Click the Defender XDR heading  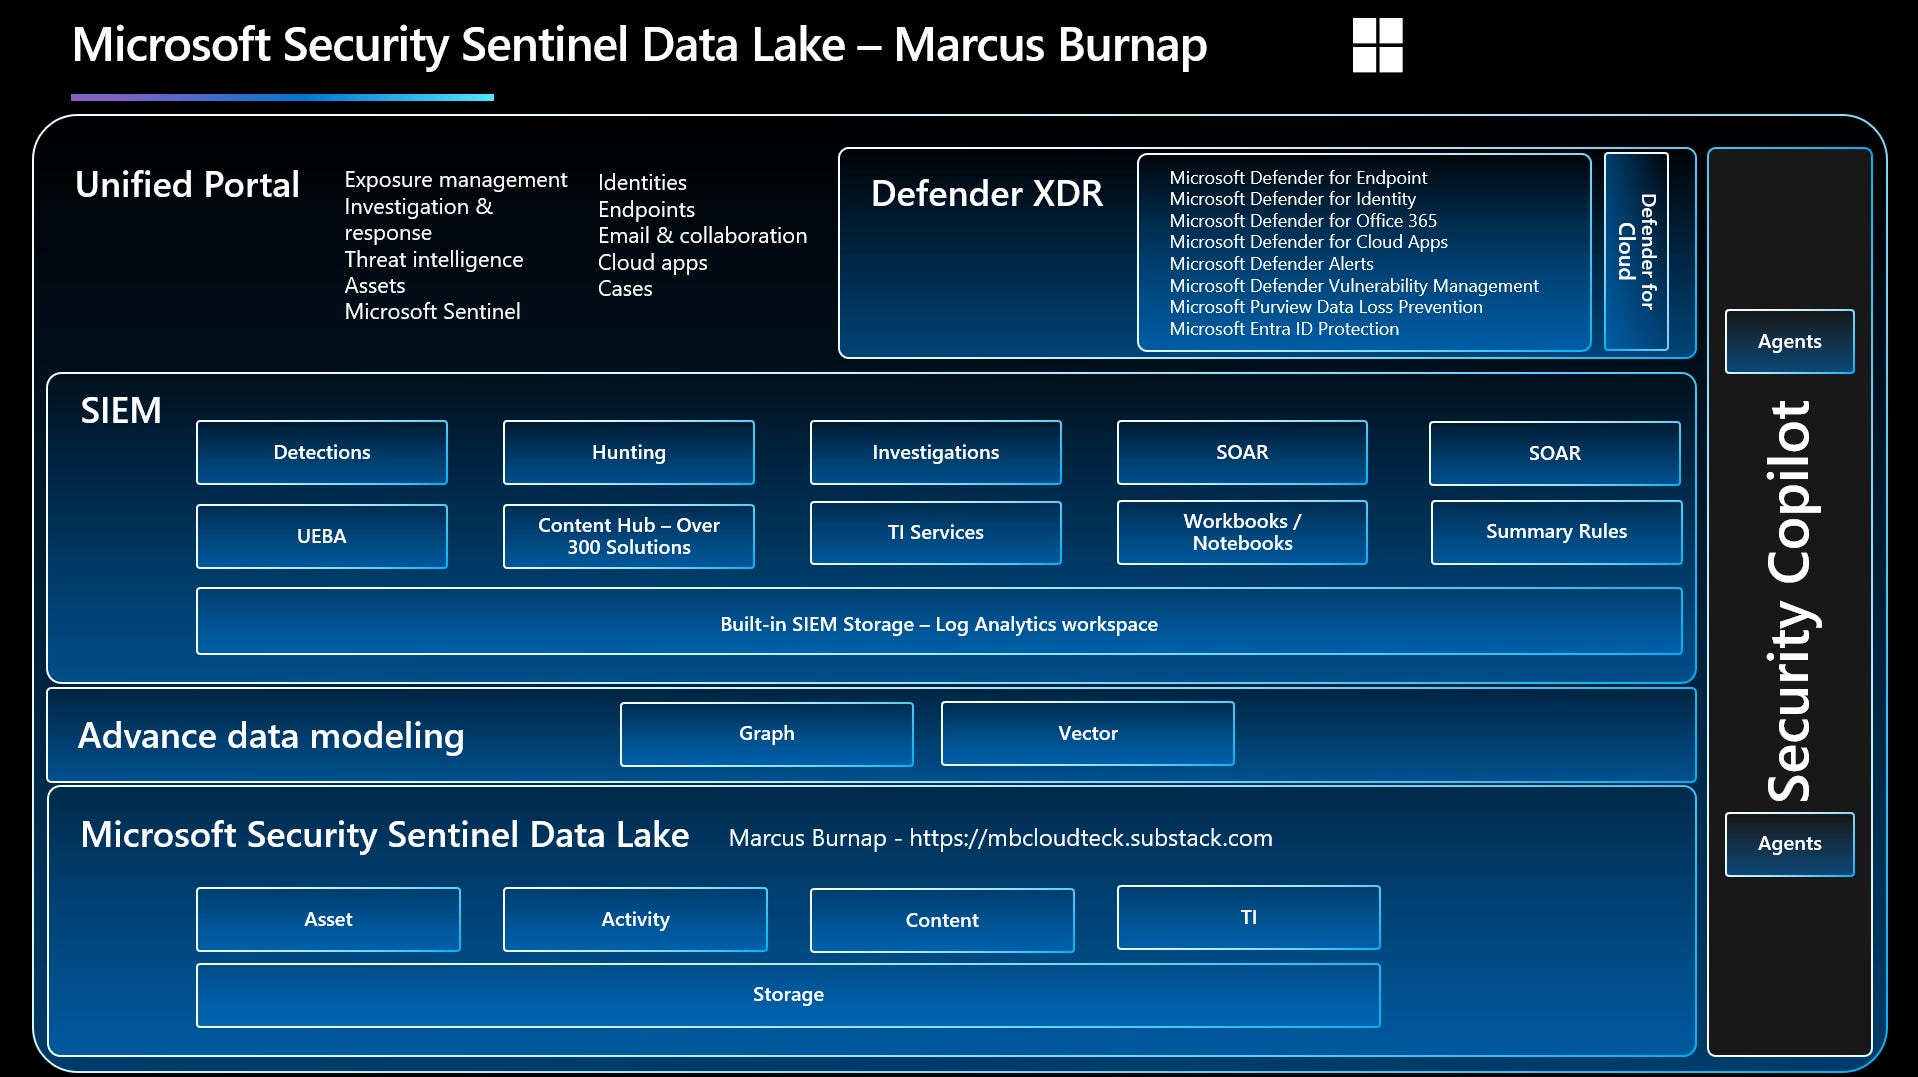pyautogui.click(x=986, y=193)
